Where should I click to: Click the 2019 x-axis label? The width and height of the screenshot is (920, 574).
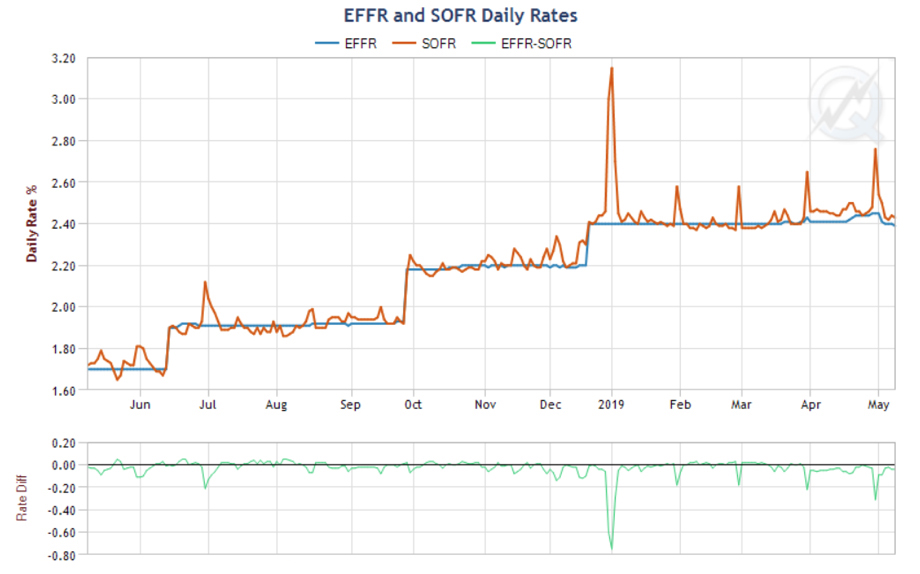(611, 405)
